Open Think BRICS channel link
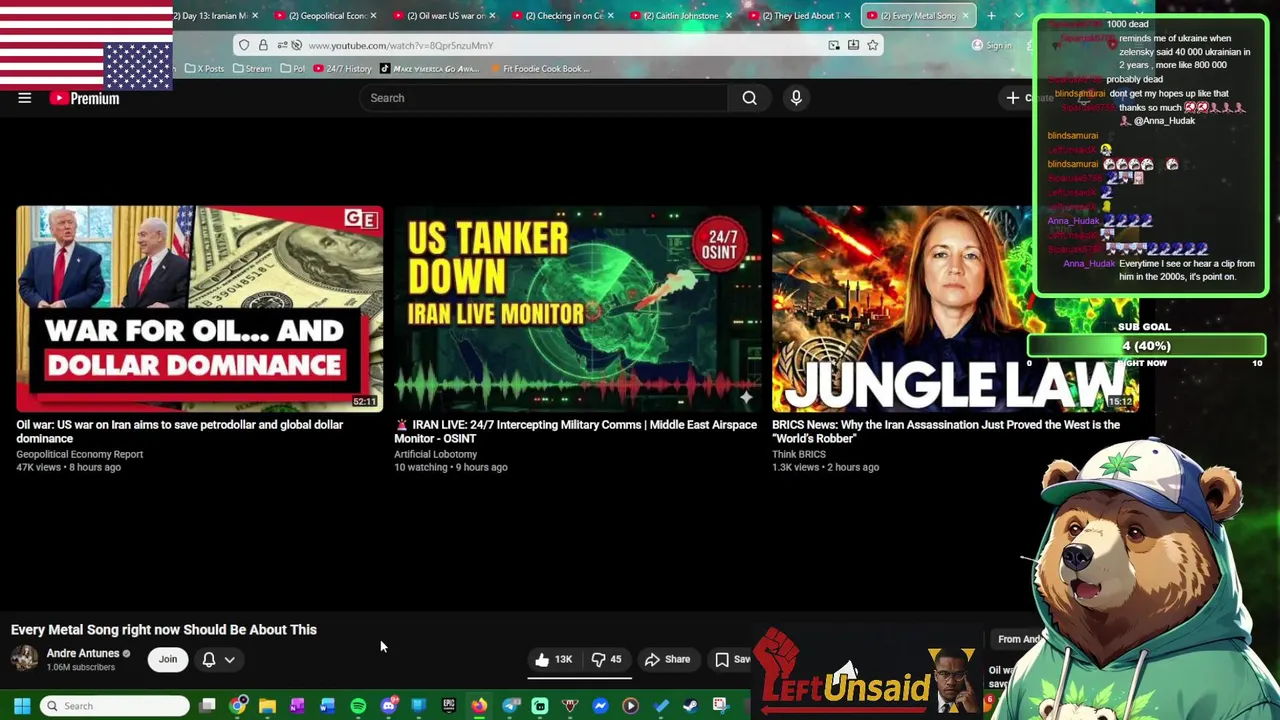The width and height of the screenshot is (1280, 720). pos(799,454)
